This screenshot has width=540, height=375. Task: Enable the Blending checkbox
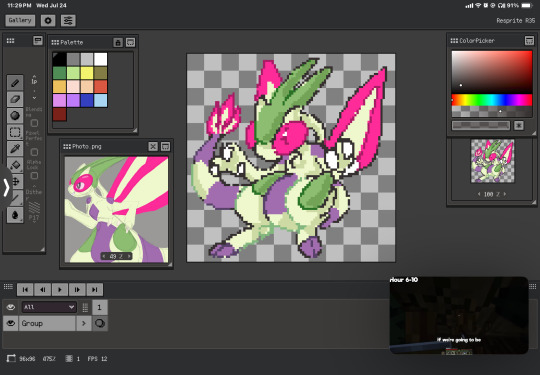coord(34,123)
